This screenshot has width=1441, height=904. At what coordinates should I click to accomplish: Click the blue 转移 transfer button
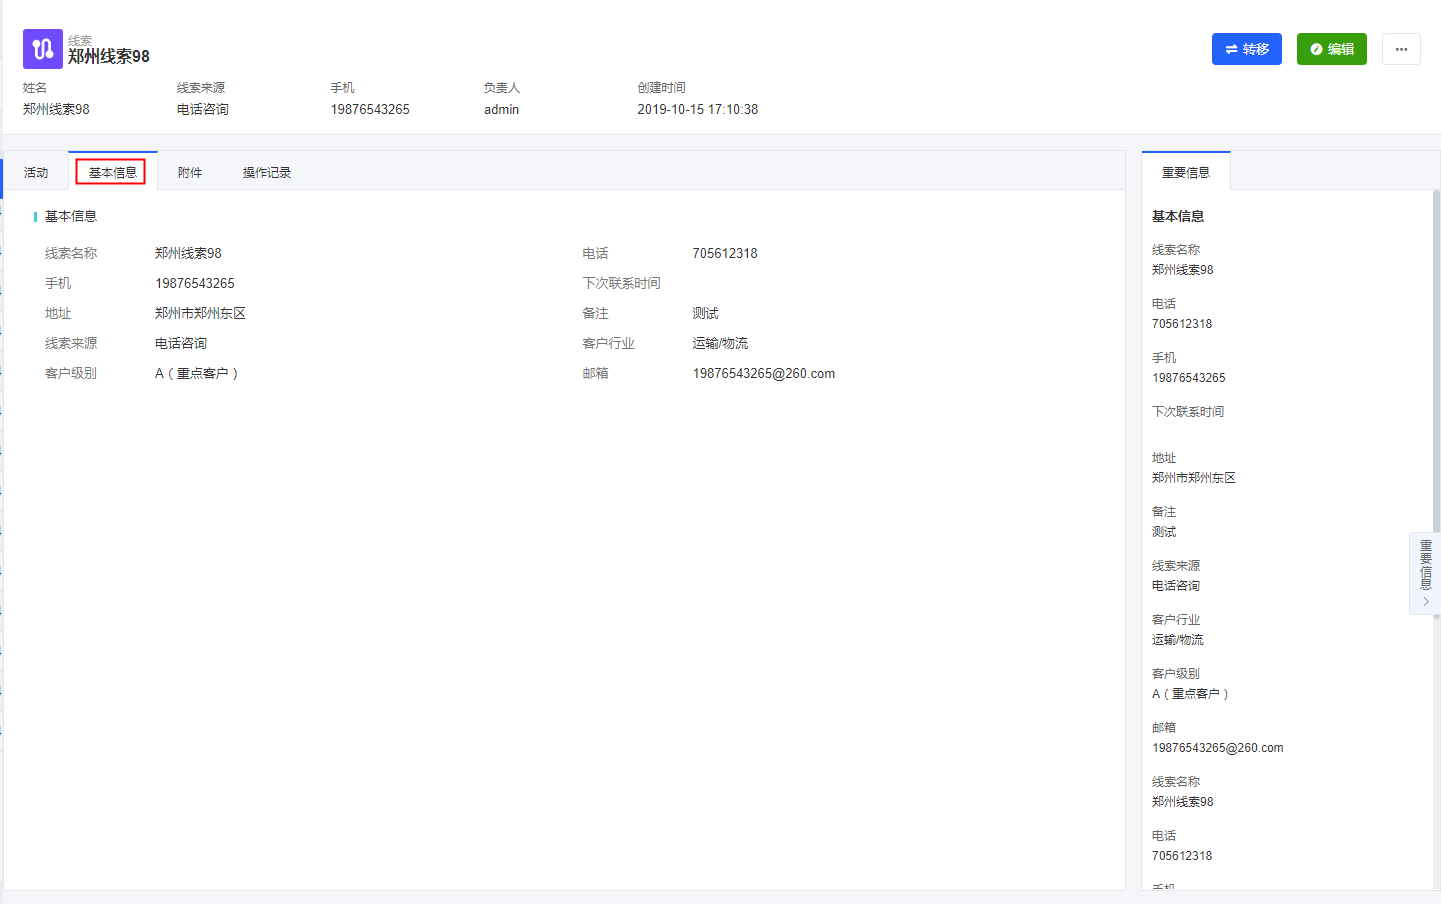click(x=1246, y=49)
